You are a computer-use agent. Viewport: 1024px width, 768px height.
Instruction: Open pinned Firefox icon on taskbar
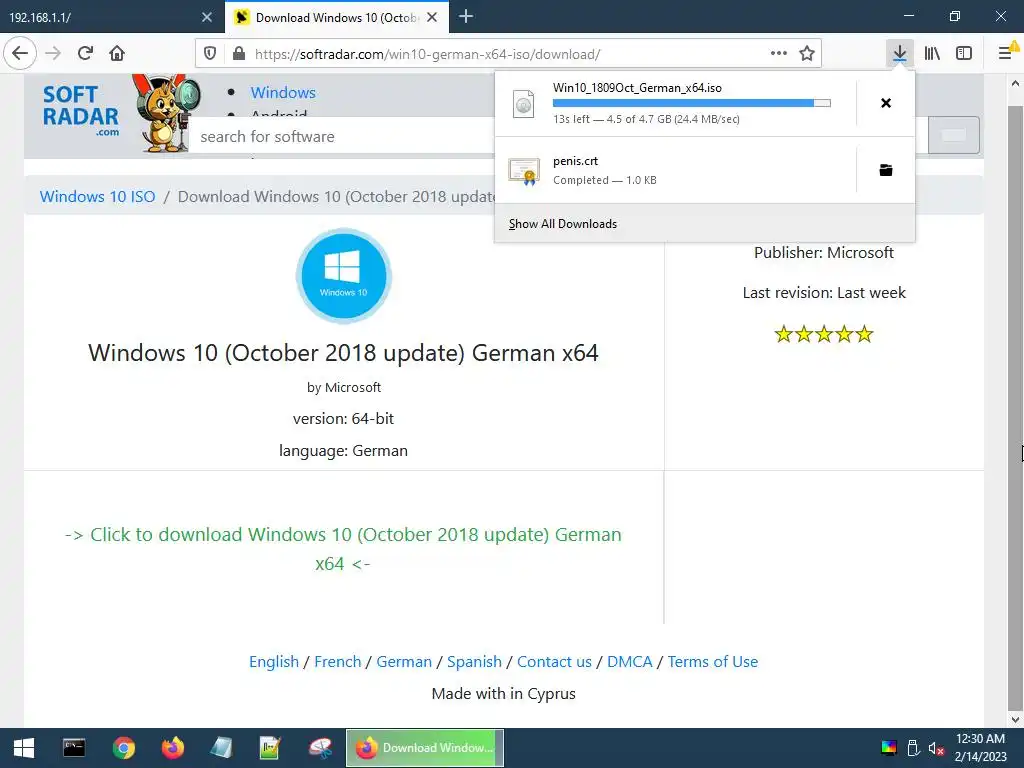click(172, 748)
